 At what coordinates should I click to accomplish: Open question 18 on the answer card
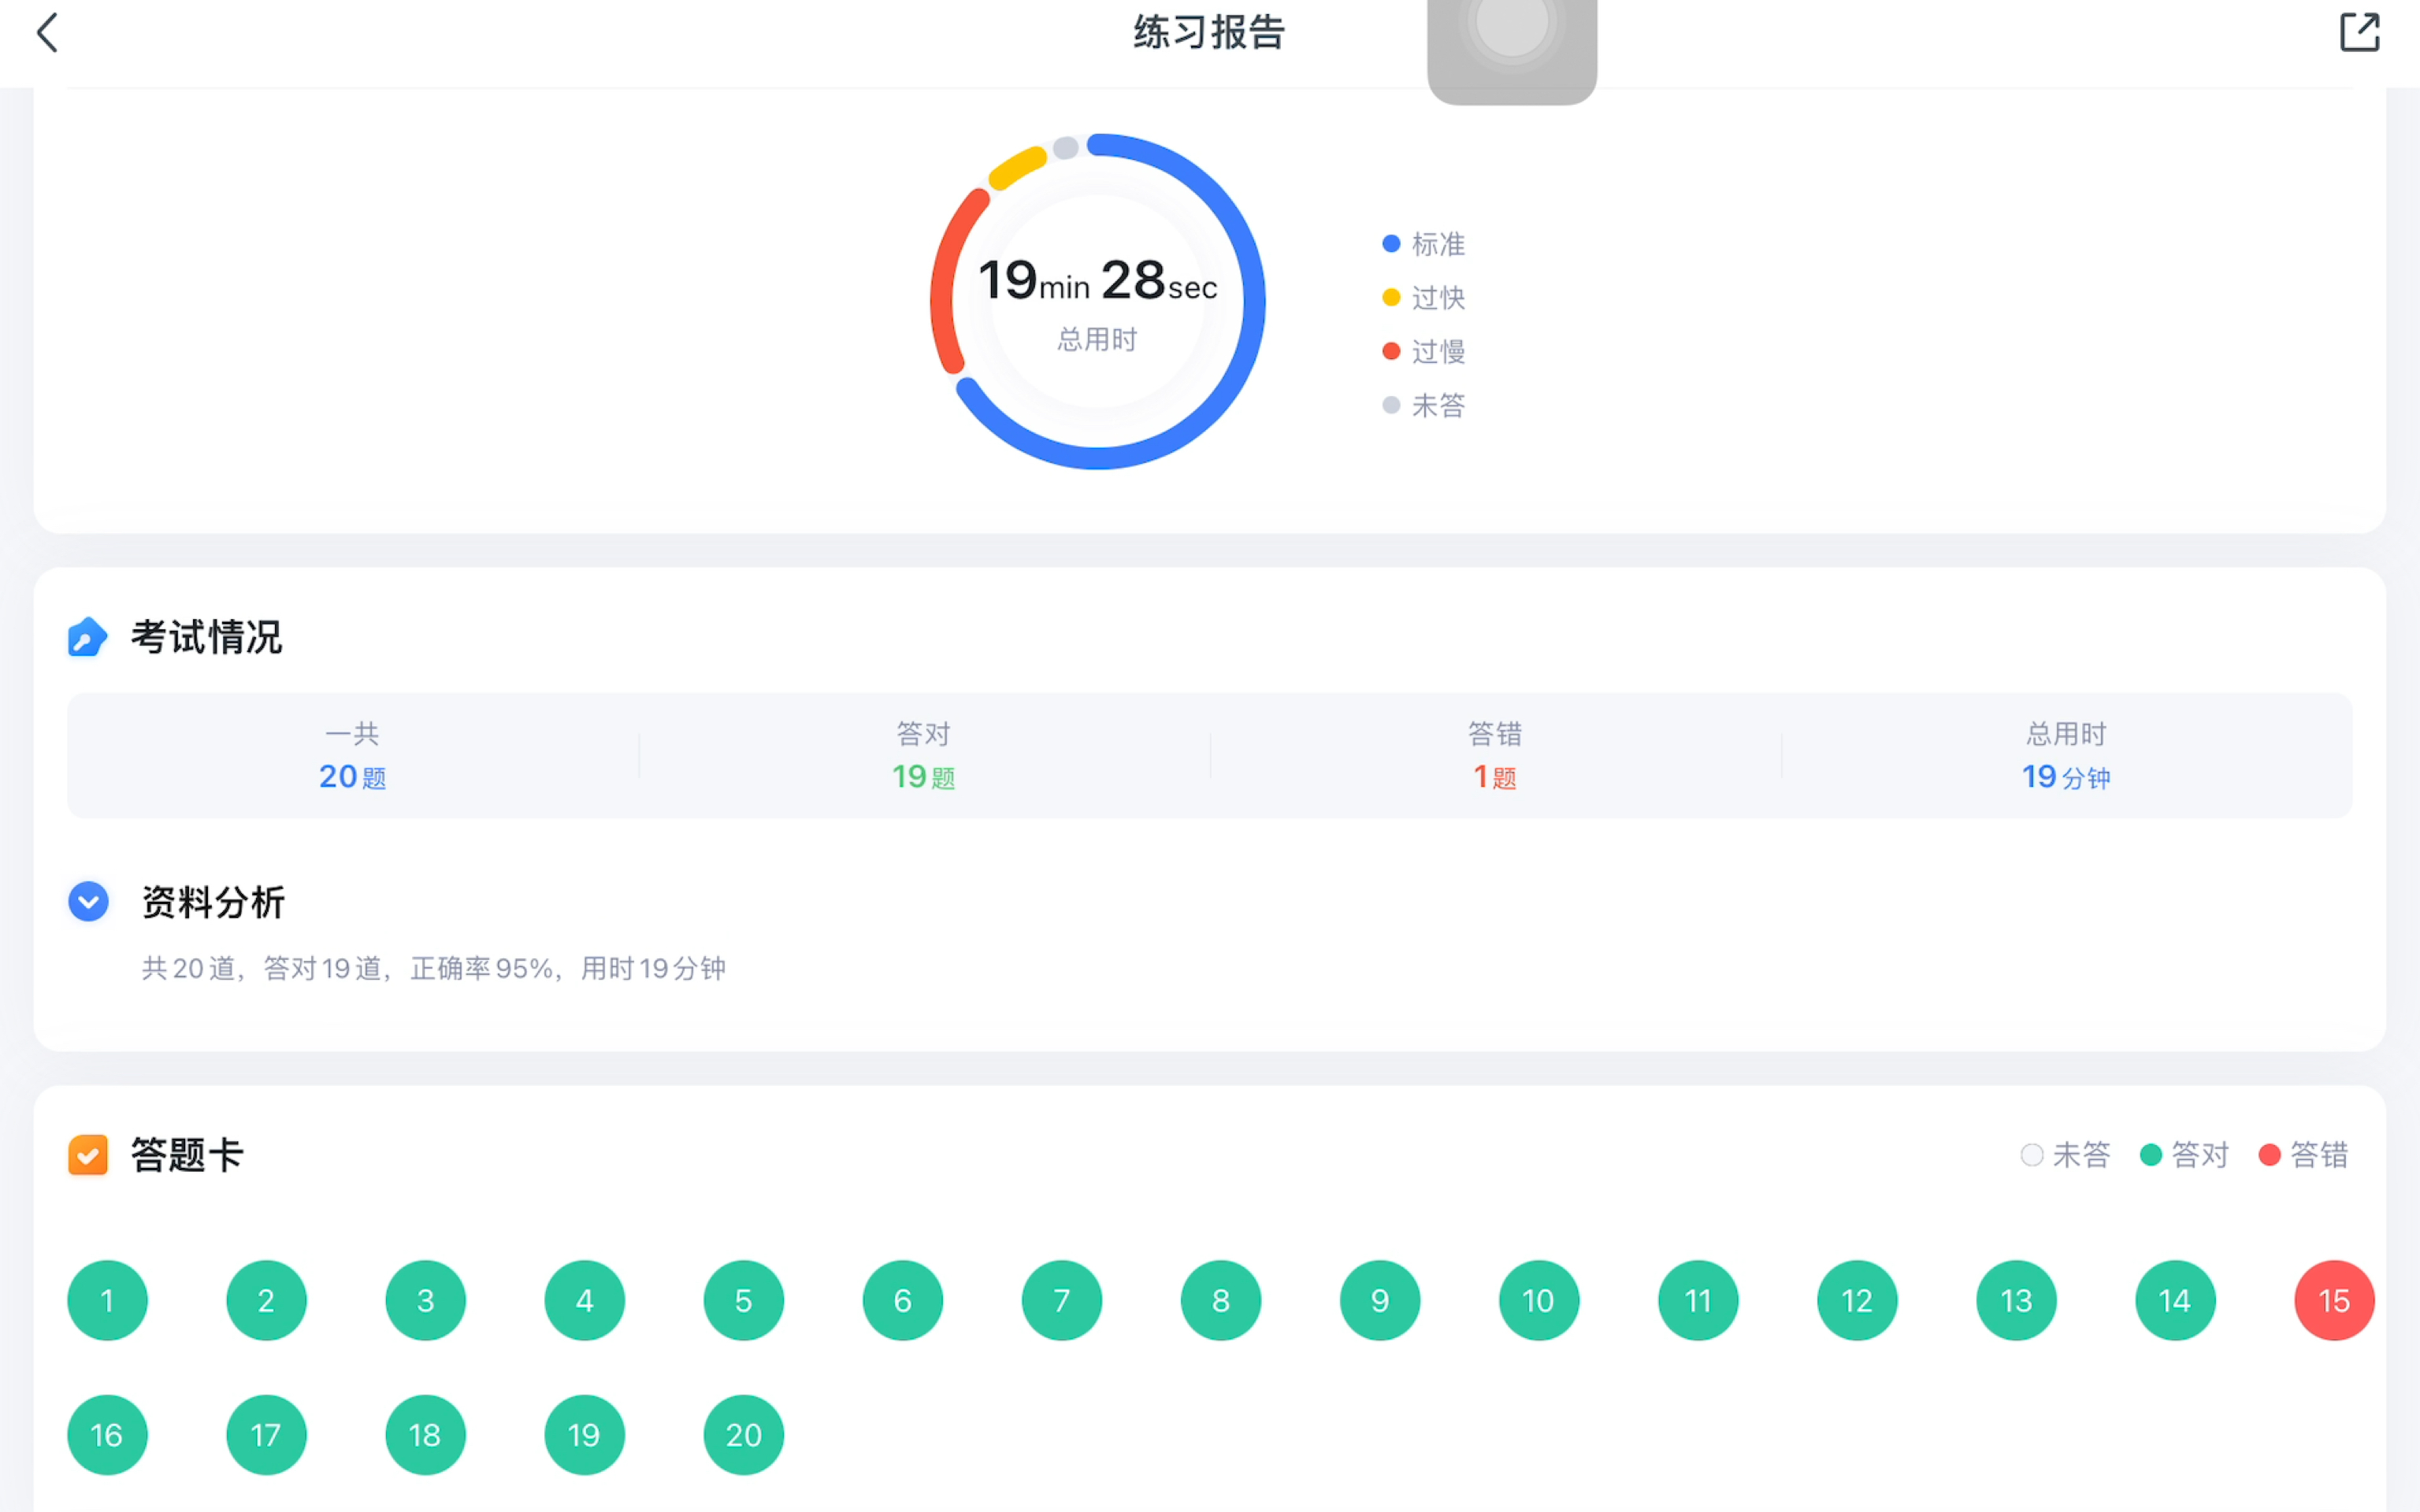coord(425,1434)
